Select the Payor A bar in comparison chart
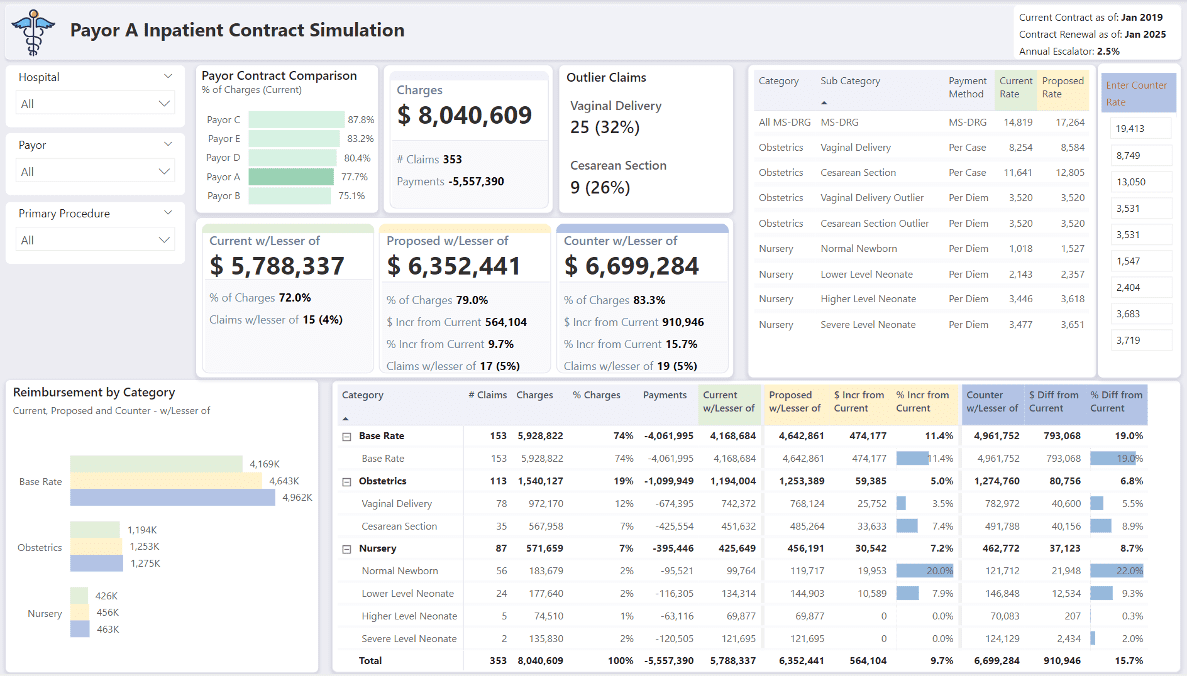The width and height of the screenshot is (1188, 676). [x=291, y=177]
